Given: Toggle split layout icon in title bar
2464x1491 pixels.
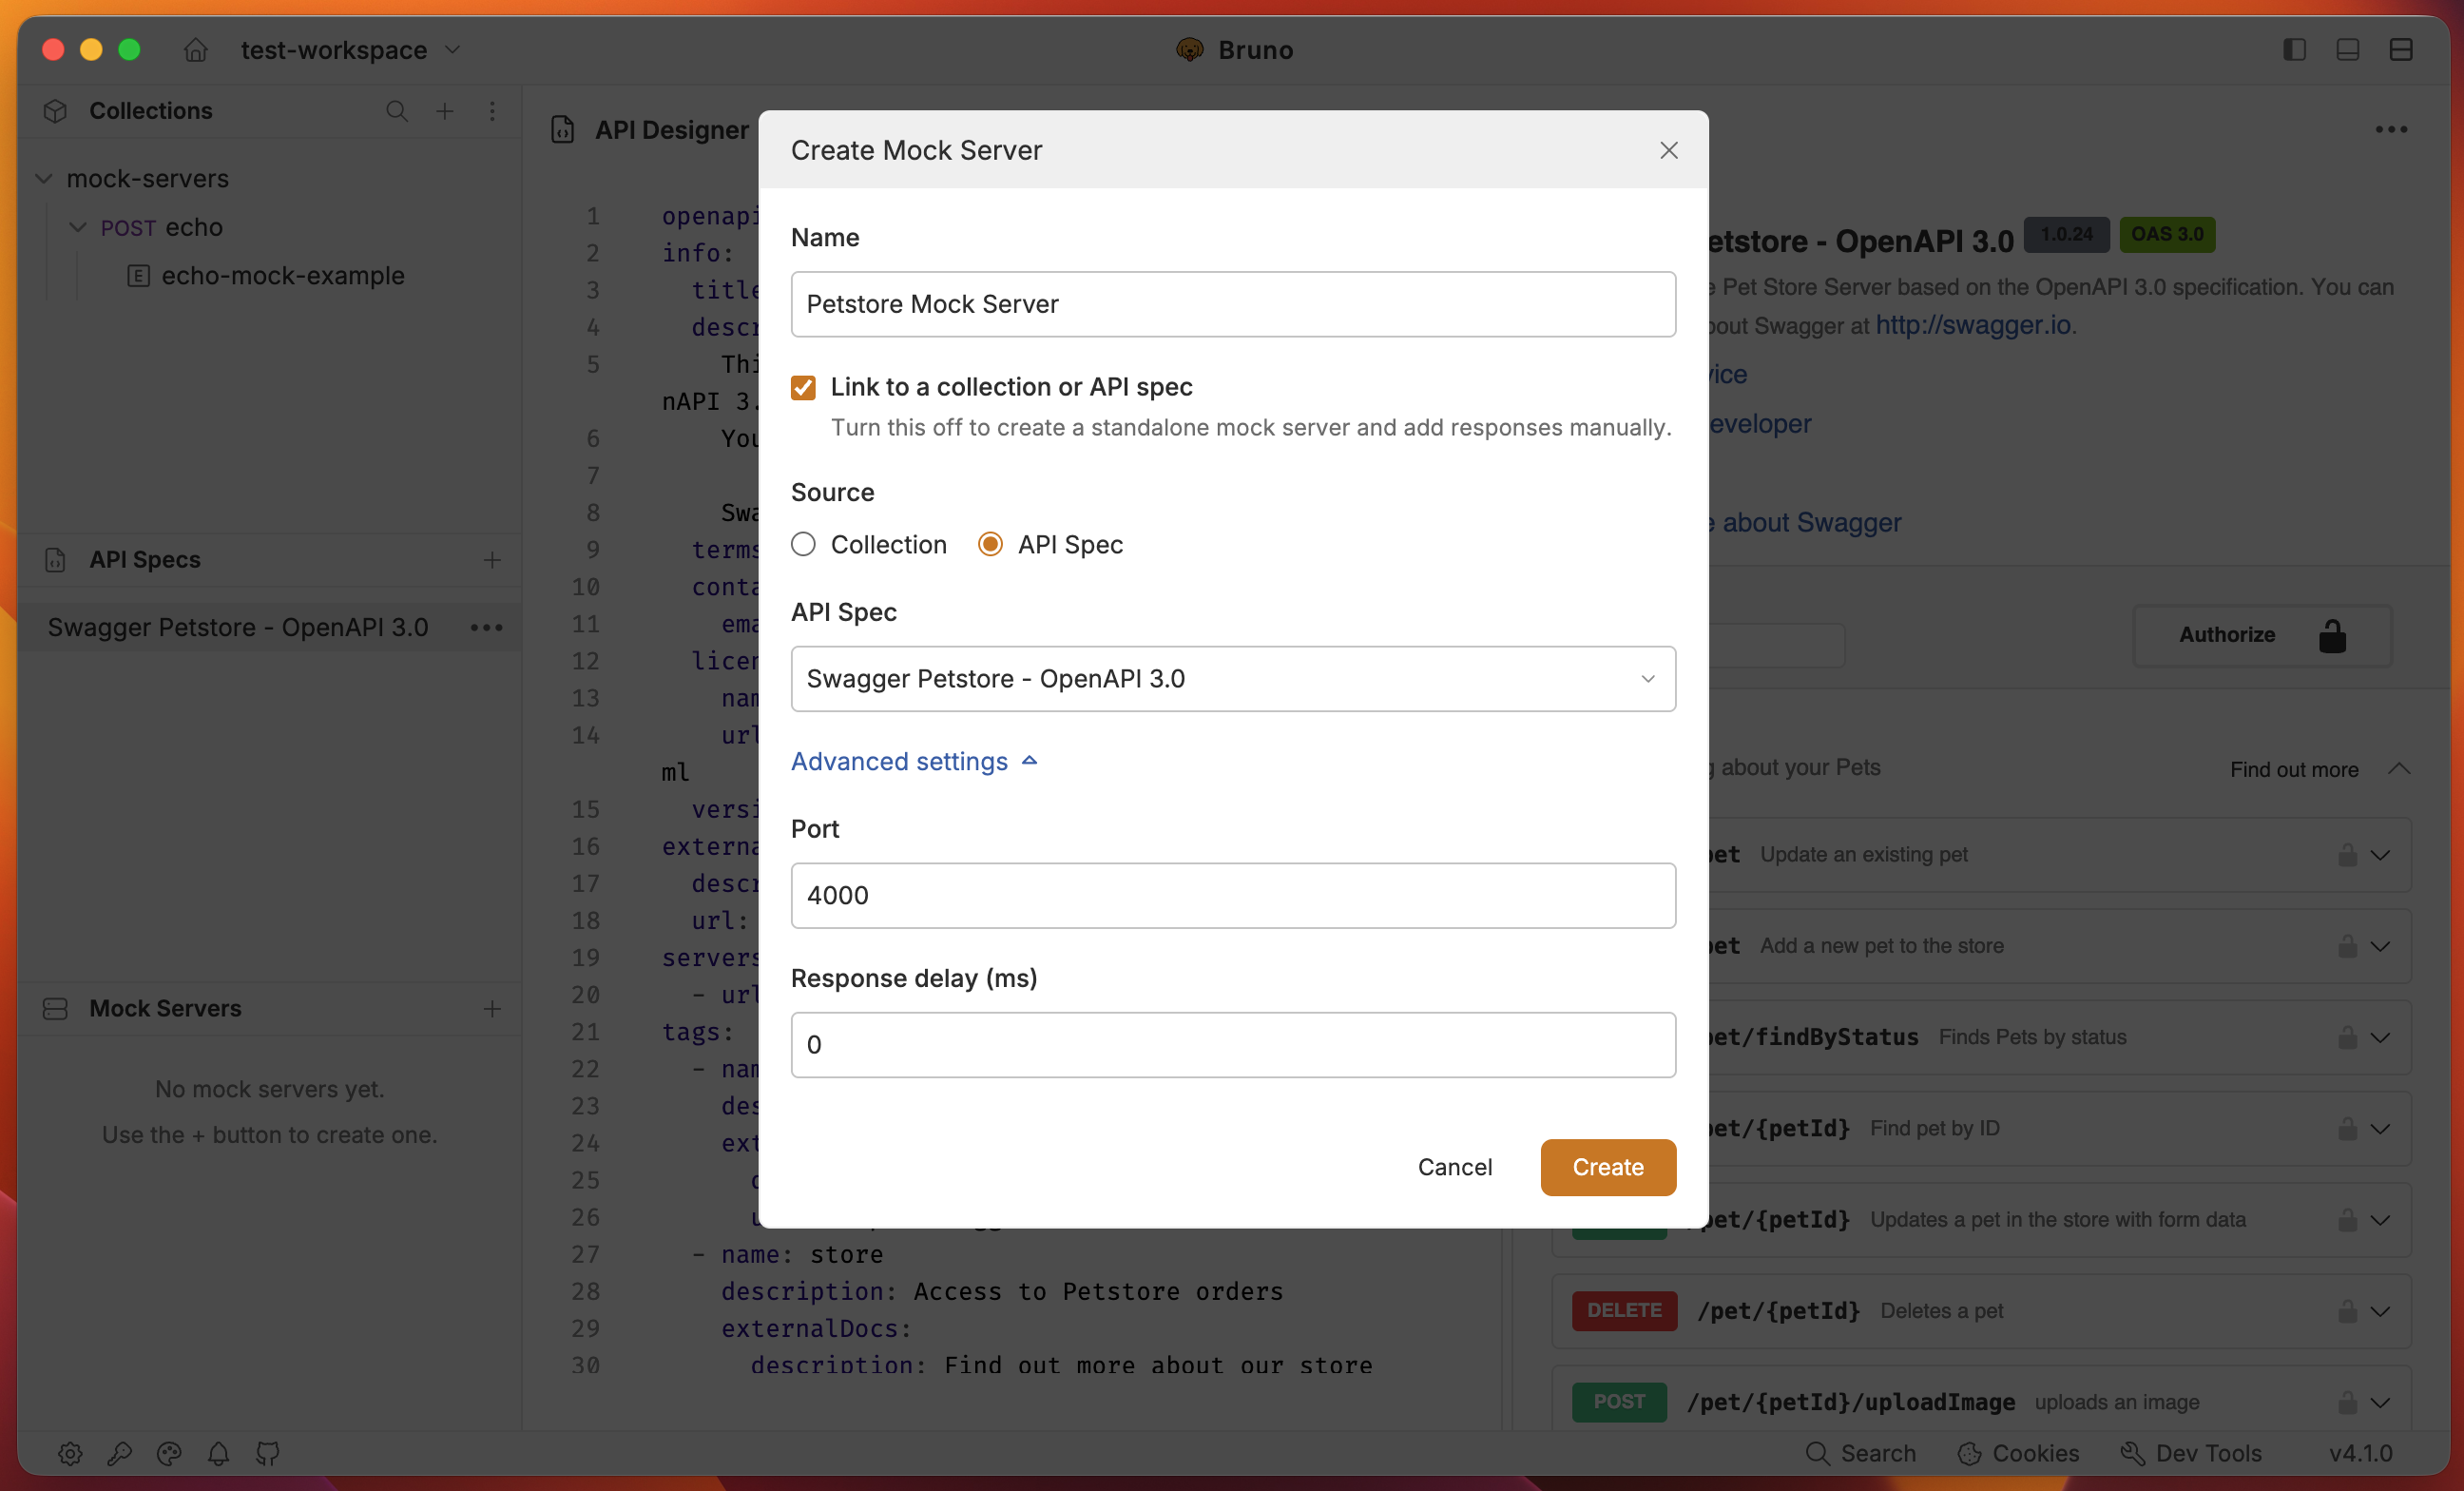Looking at the screenshot, I should (x=2400, y=49).
